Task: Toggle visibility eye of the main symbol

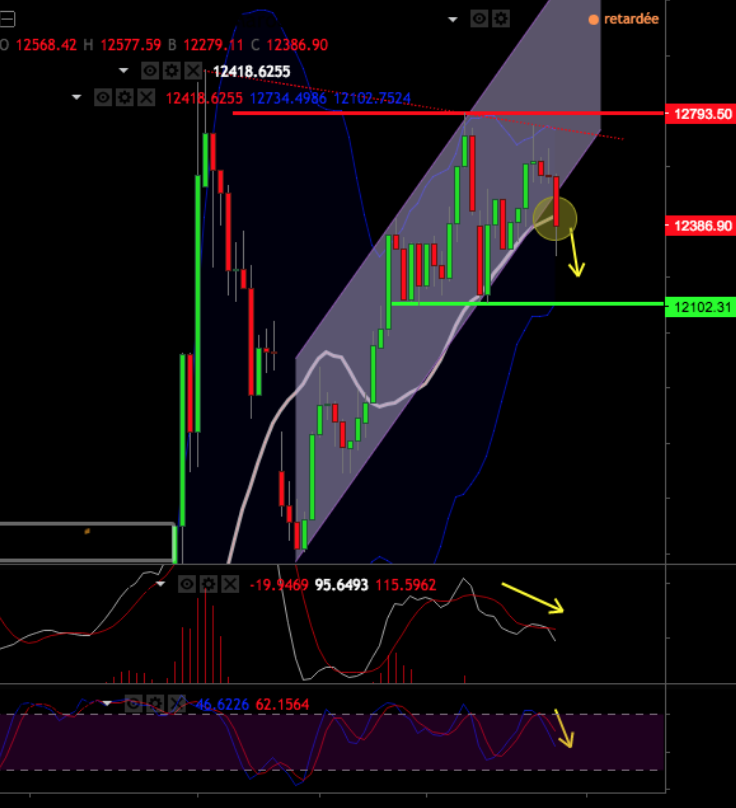Action: (x=480, y=19)
